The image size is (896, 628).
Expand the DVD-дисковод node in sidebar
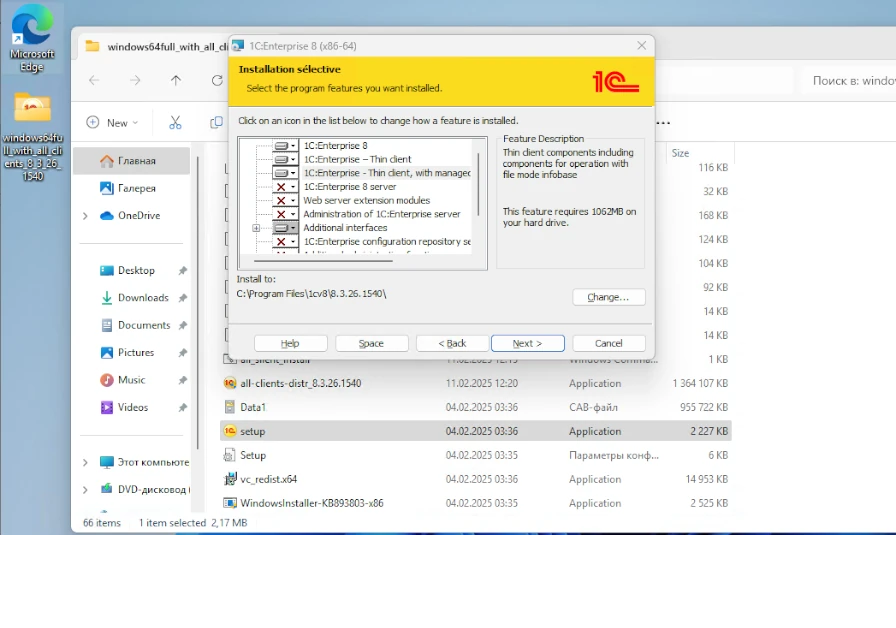[x=85, y=490]
